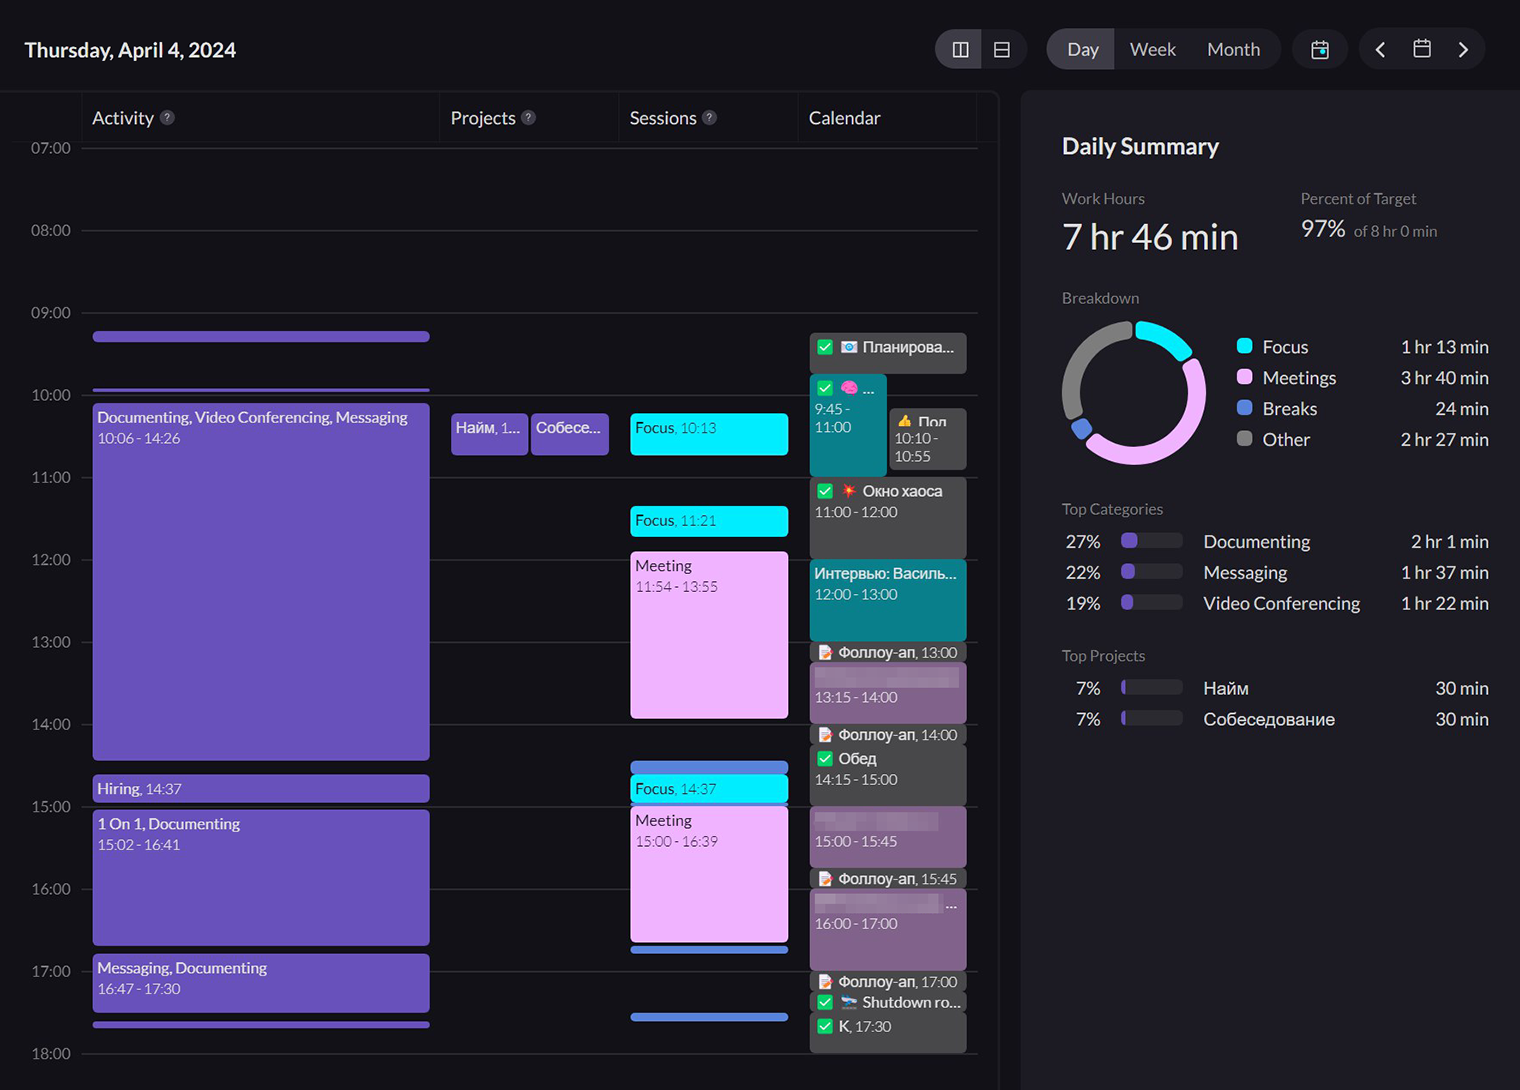The height and width of the screenshot is (1090, 1520).
Task: Click the Thursday, April 4, 2024 date heading
Action: (130, 50)
